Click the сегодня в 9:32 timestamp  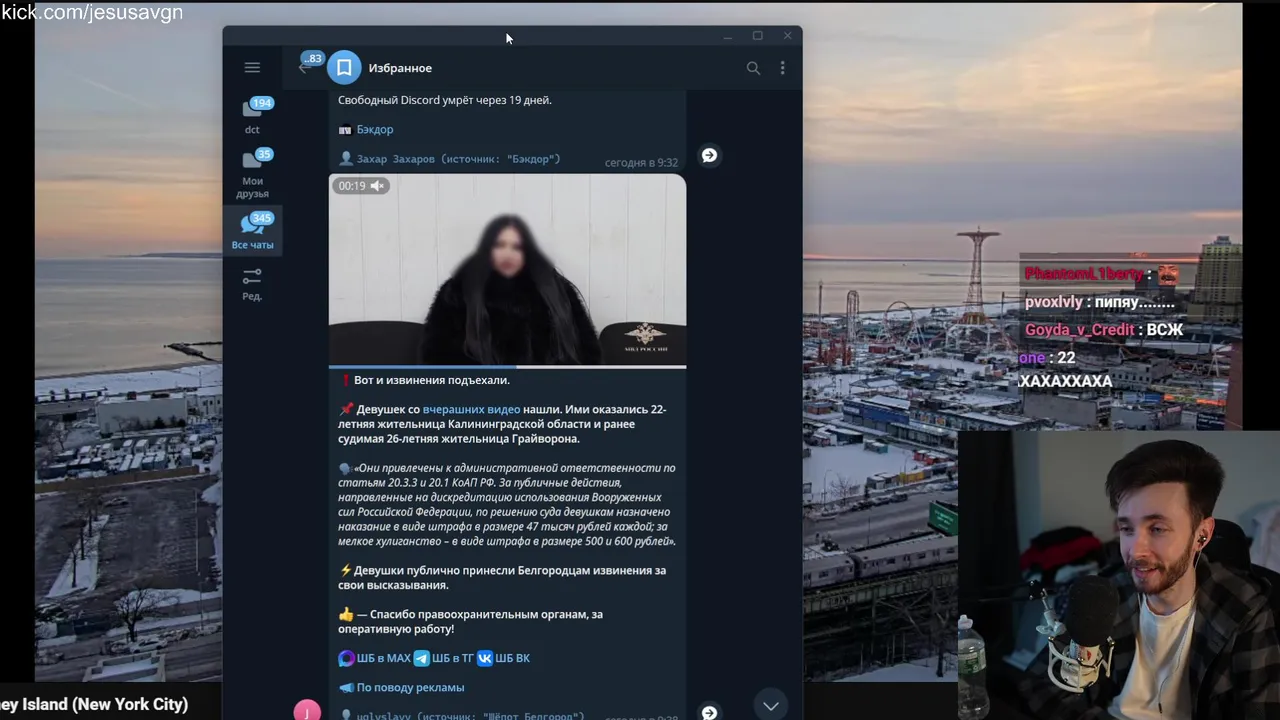641,162
